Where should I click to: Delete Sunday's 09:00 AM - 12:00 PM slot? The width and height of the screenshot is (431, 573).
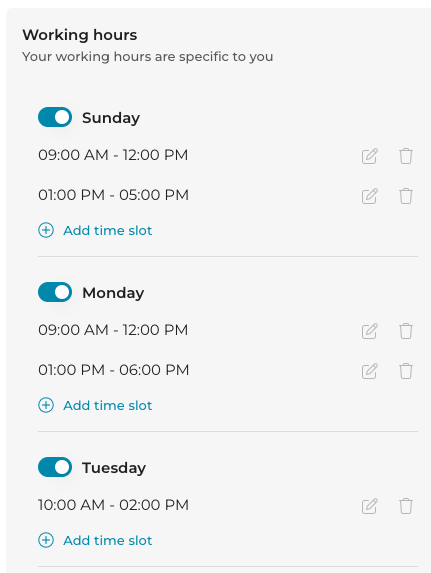coord(406,156)
